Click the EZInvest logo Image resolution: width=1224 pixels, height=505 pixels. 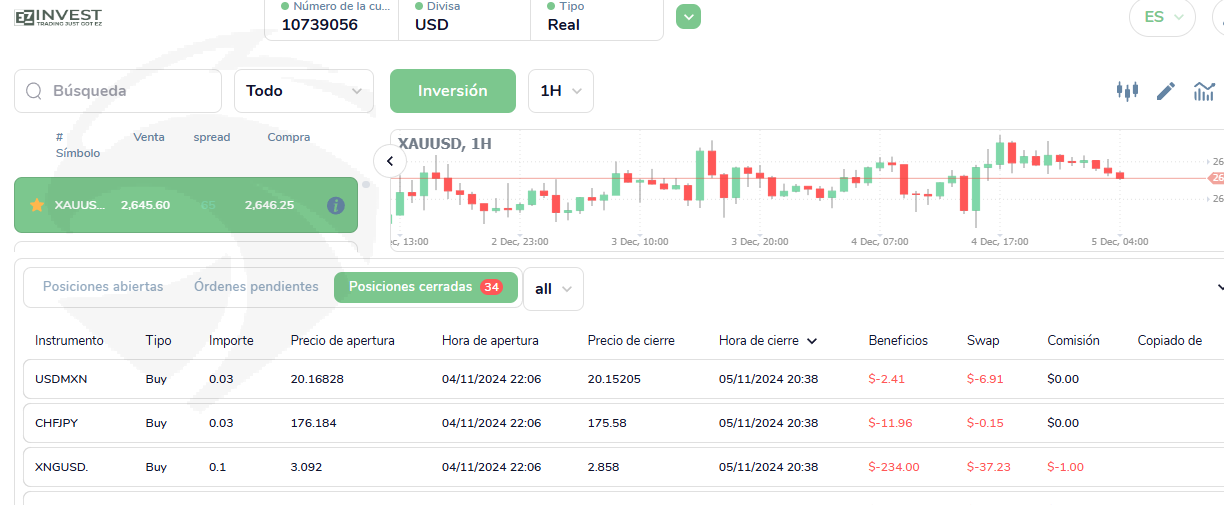pyautogui.click(x=58, y=17)
